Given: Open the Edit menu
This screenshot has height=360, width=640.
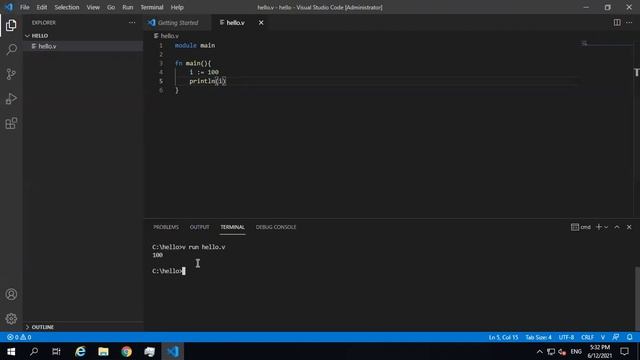Looking at the screenshot, I should point(42,7).
